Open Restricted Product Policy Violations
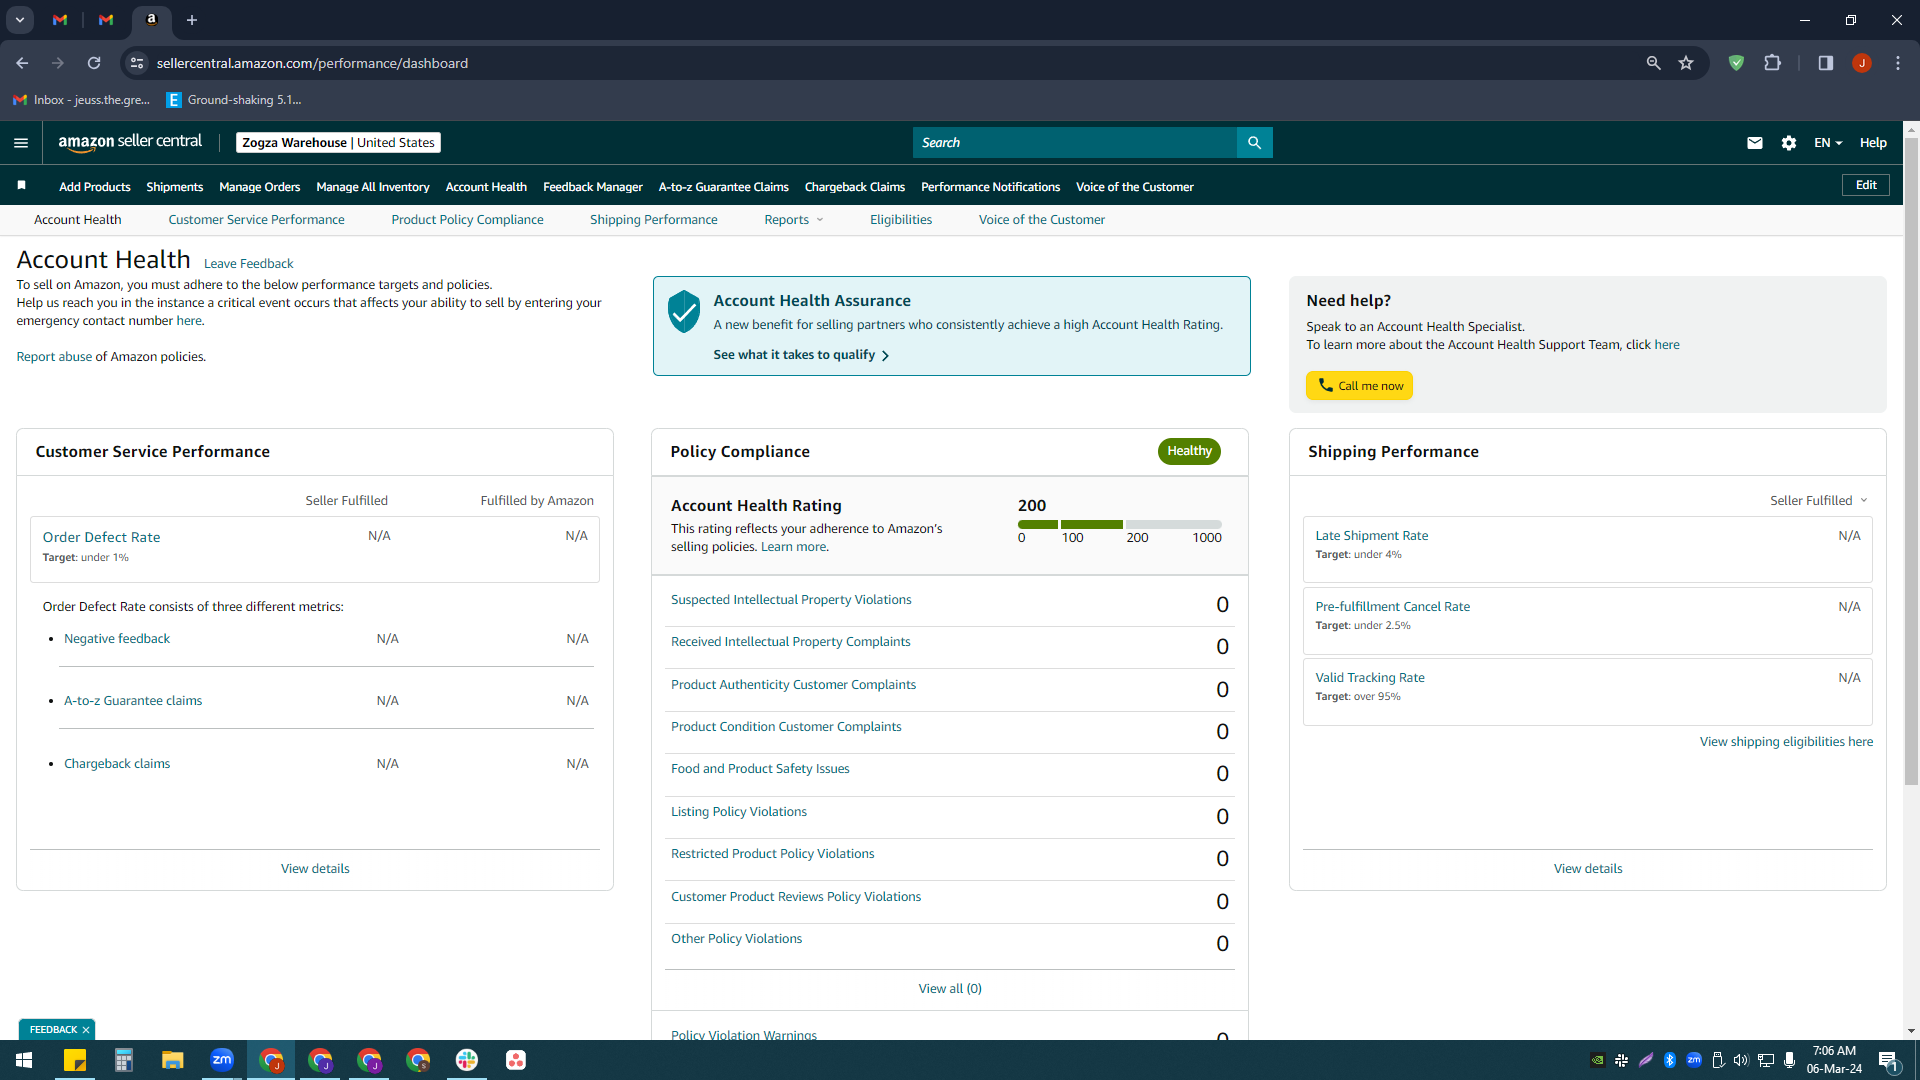This screenshot has height=1080, width=1920. pos(772,854)
